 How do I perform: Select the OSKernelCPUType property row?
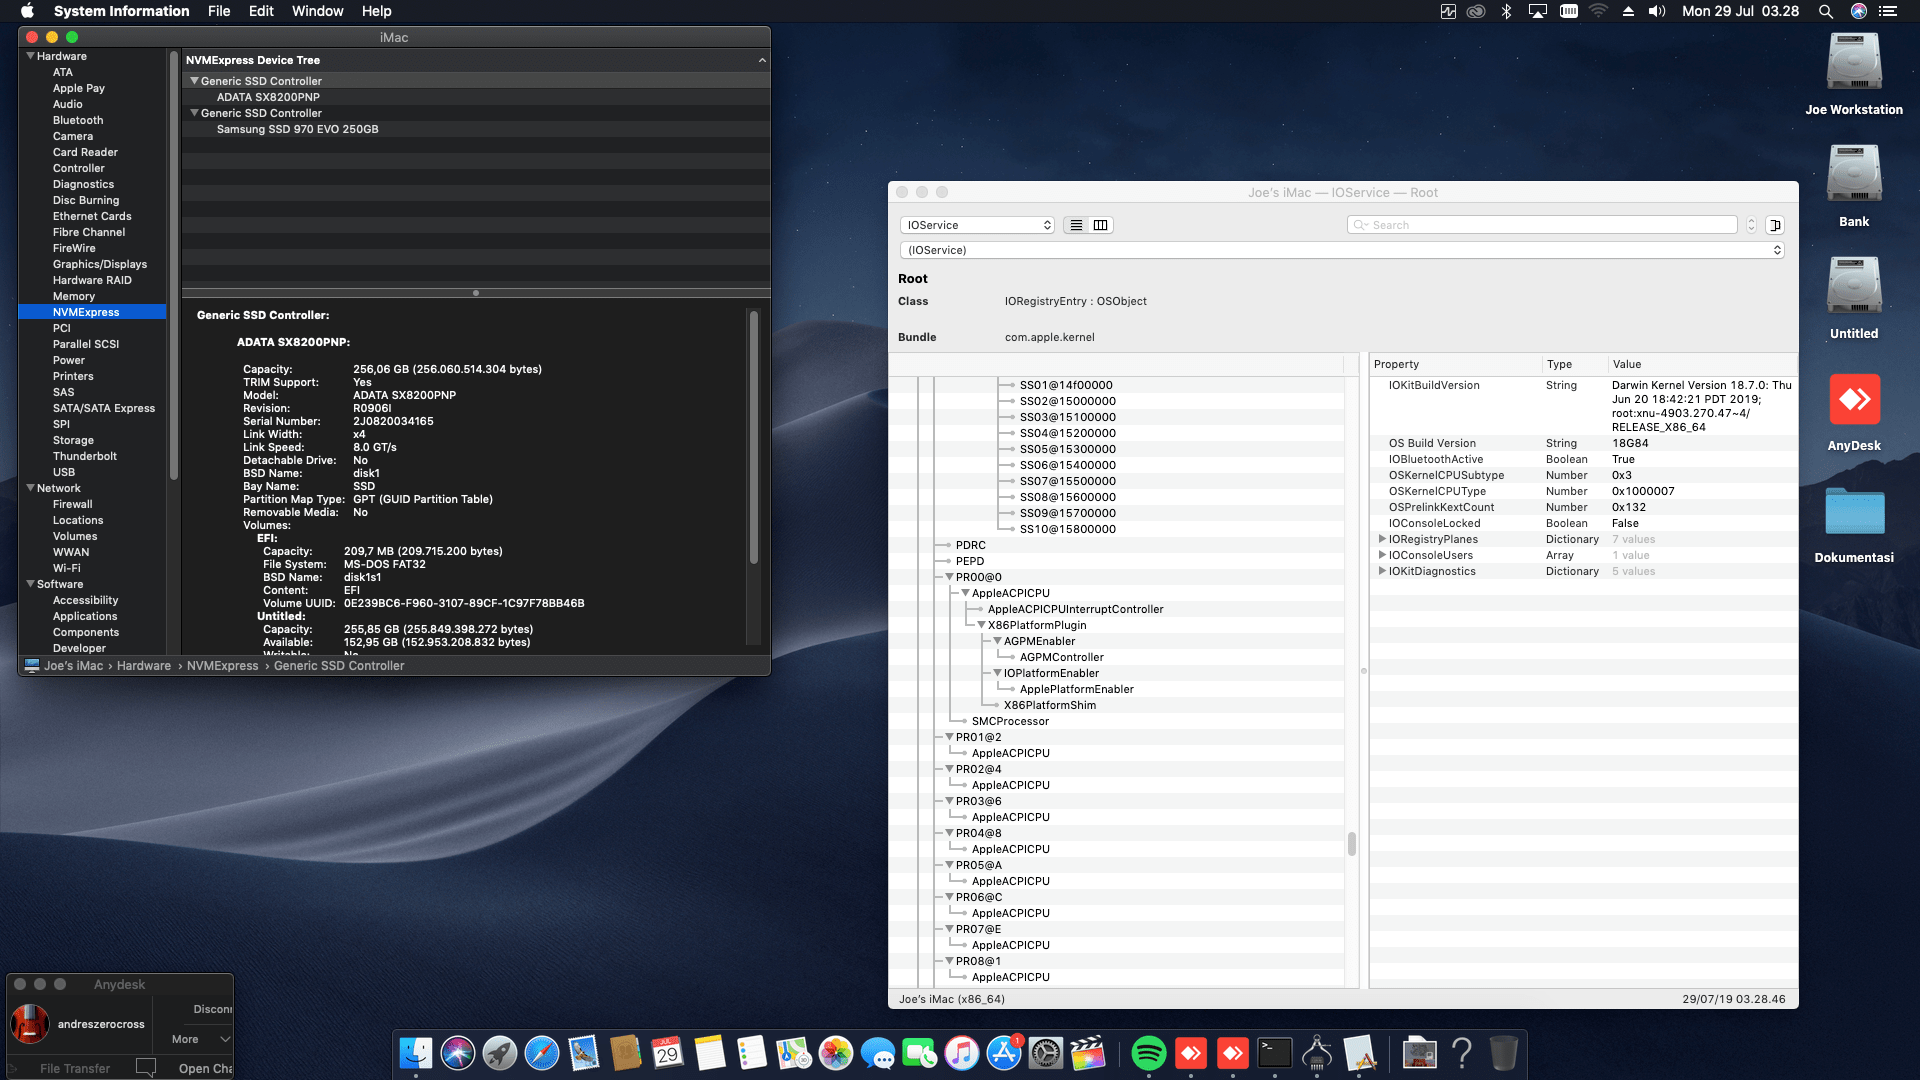(1583, 491)
